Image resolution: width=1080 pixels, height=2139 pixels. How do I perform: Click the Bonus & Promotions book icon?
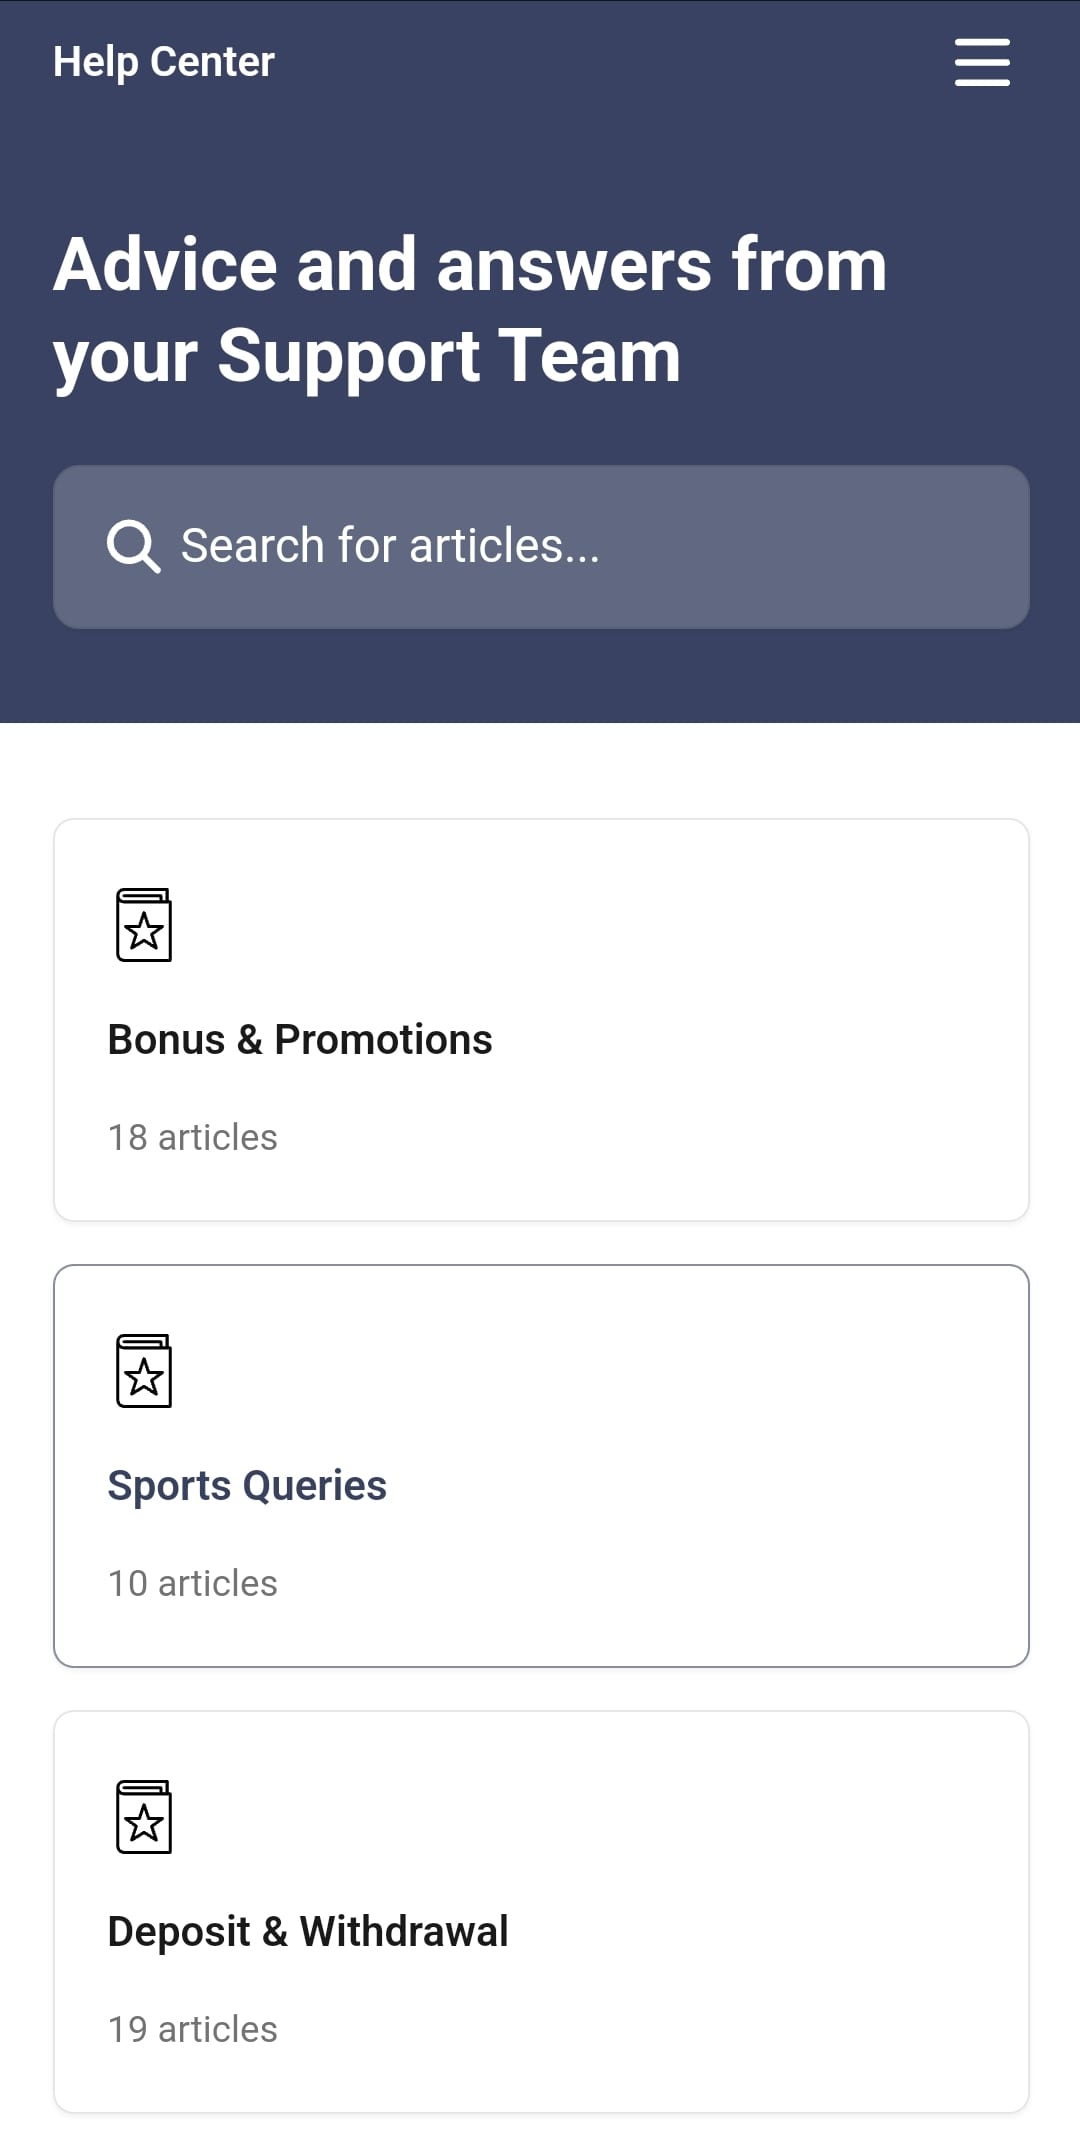[144, 925]
